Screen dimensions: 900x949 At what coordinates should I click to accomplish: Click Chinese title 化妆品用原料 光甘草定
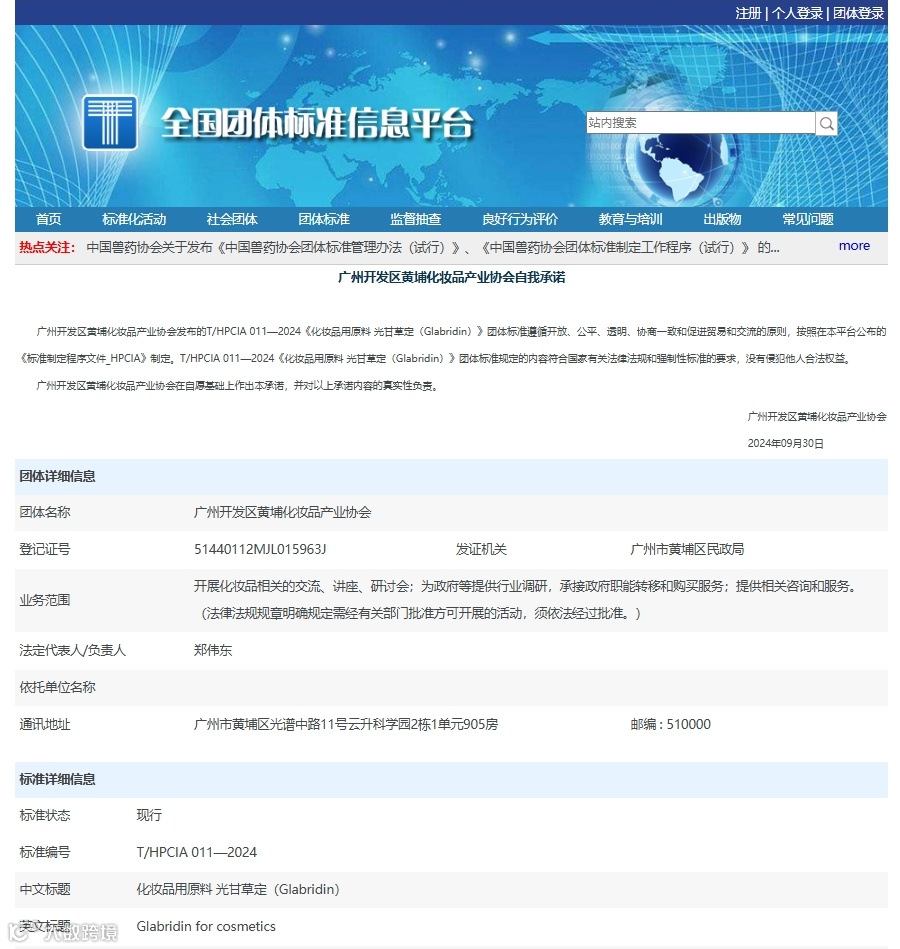[238, 889]
